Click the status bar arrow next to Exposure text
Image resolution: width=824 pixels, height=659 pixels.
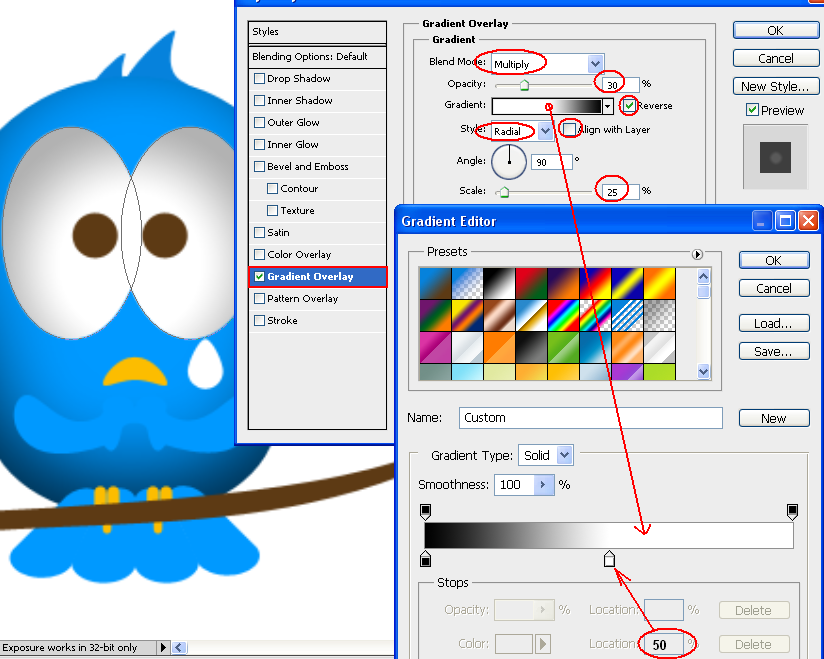point(163,647)
